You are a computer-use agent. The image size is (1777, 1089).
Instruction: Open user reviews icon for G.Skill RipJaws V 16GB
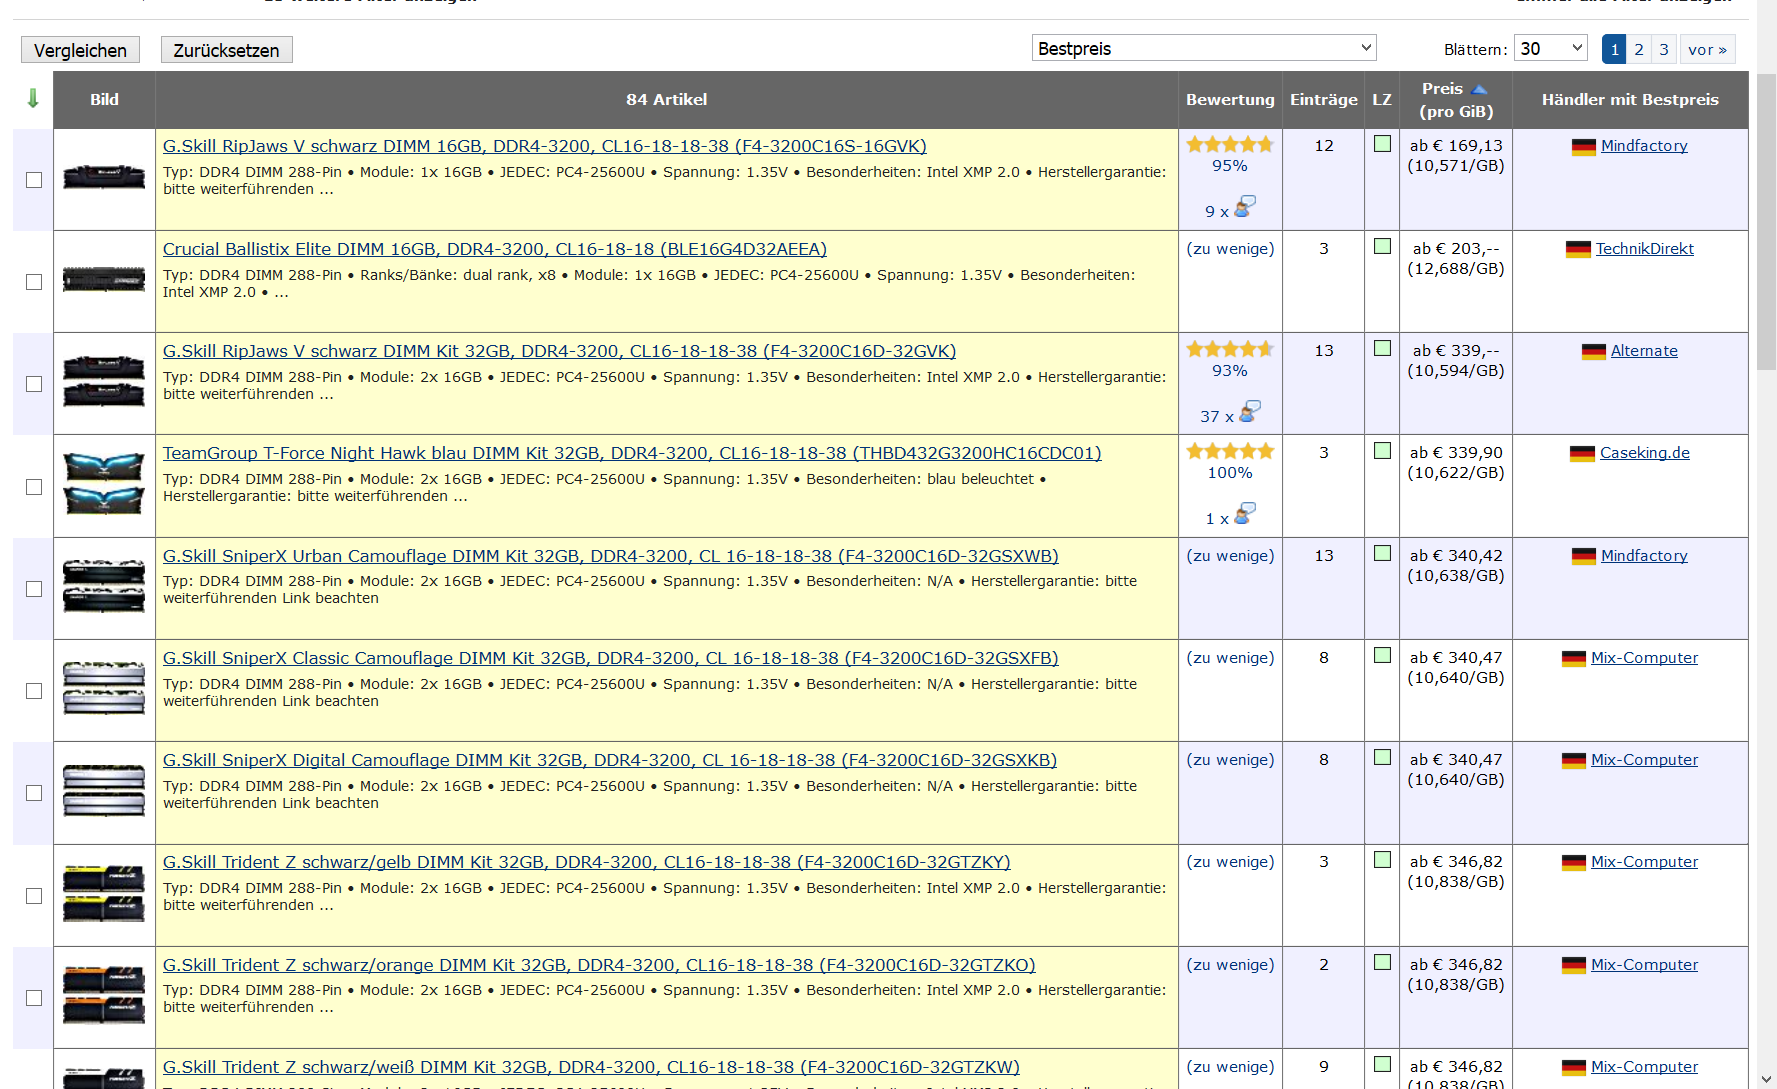pyautogui.click(x=1245, y=207)
